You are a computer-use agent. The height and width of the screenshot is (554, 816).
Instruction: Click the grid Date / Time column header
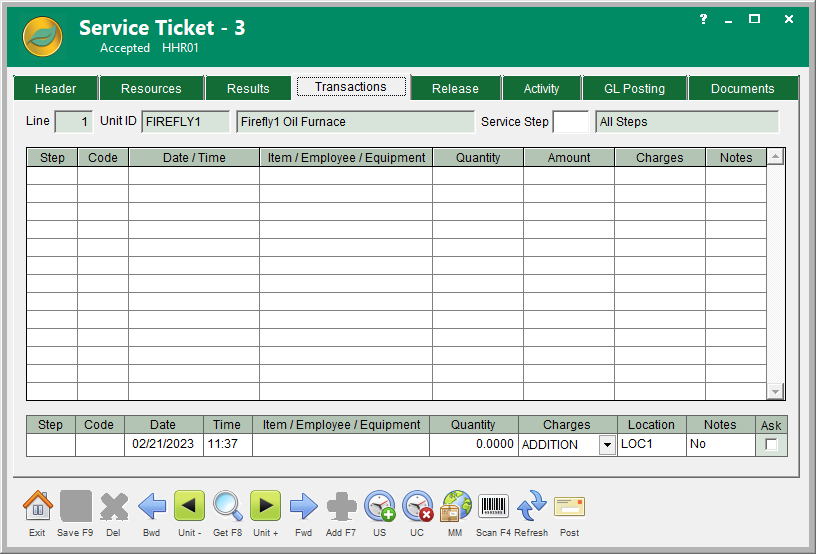click(194, 158)
